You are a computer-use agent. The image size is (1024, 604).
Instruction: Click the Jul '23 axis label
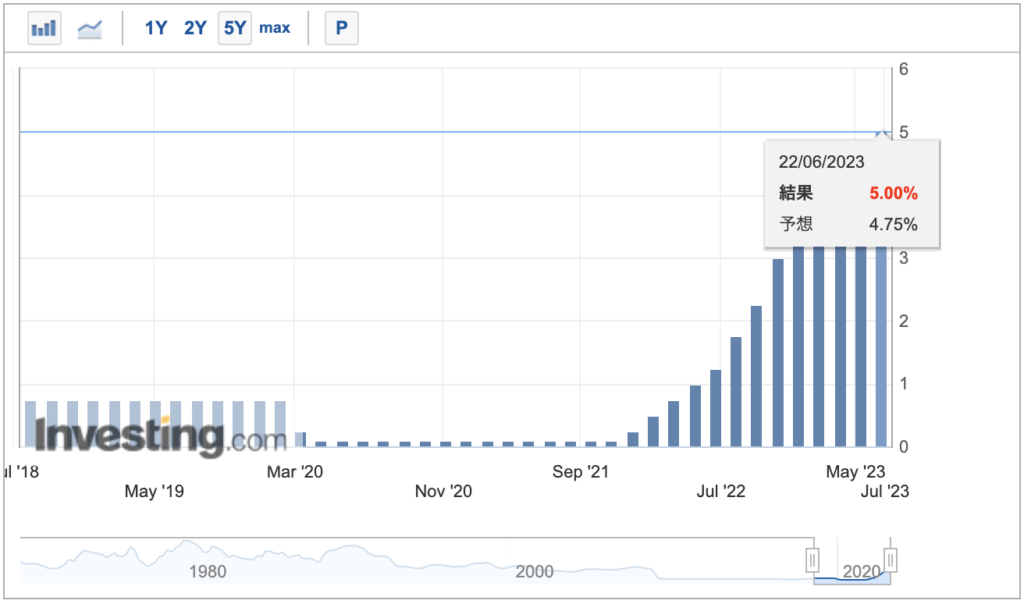884,491
